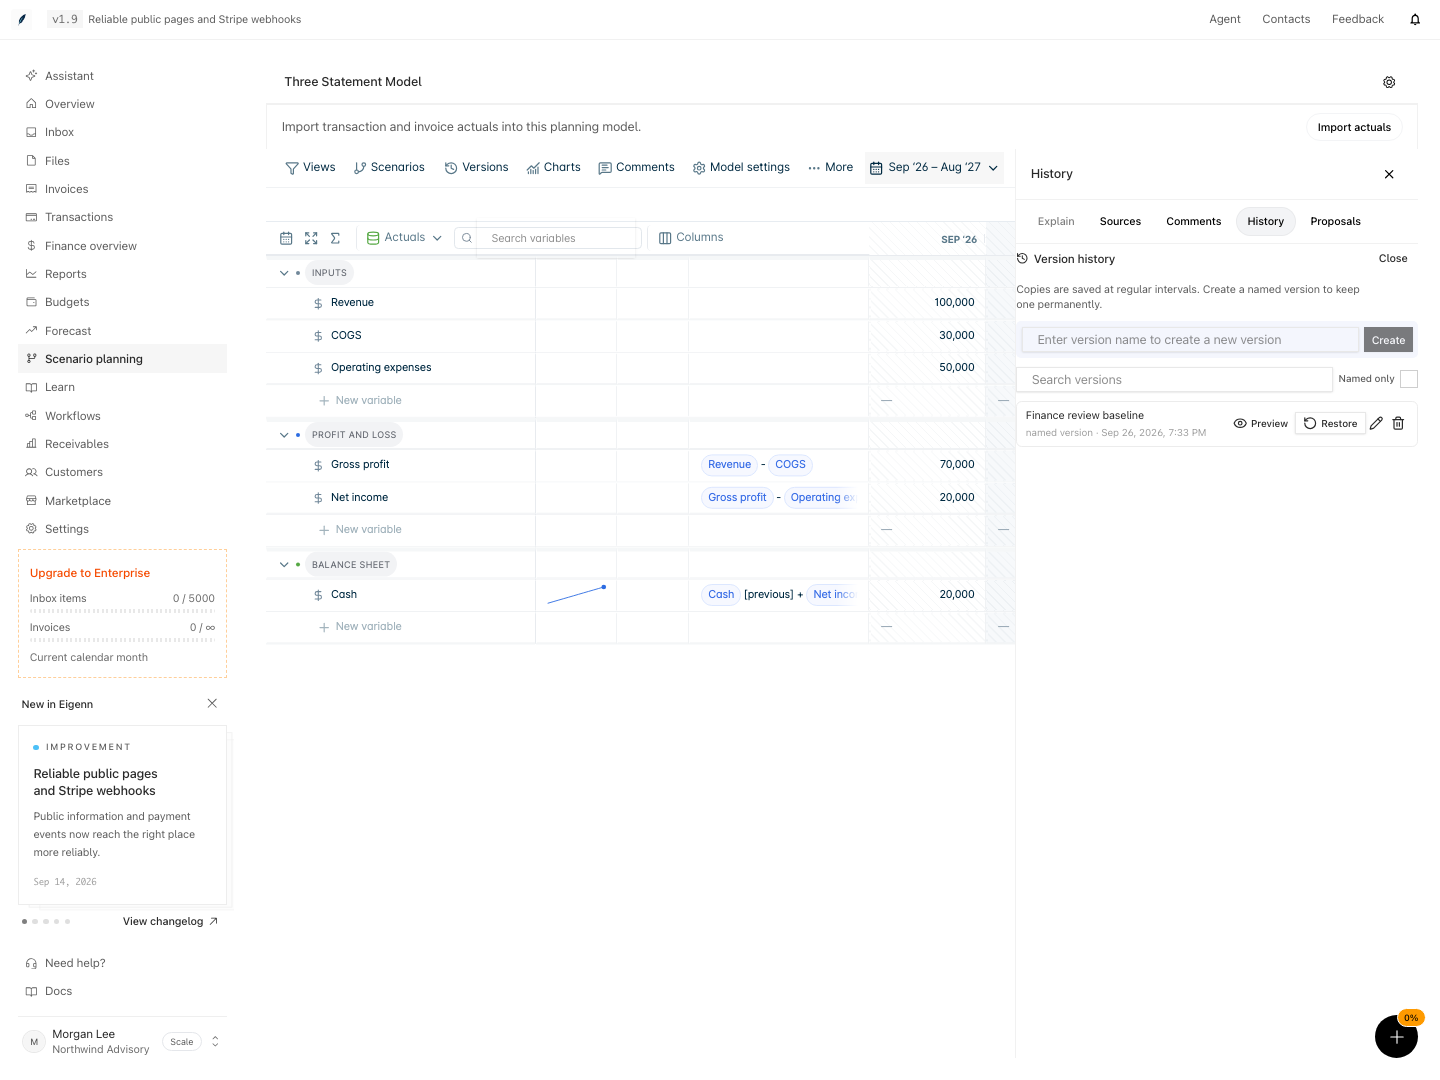The width and height of the screenshot is (1440, 1080).
Task: Click Upgrade to Enterprise
Action: click(x=90, y=573)
